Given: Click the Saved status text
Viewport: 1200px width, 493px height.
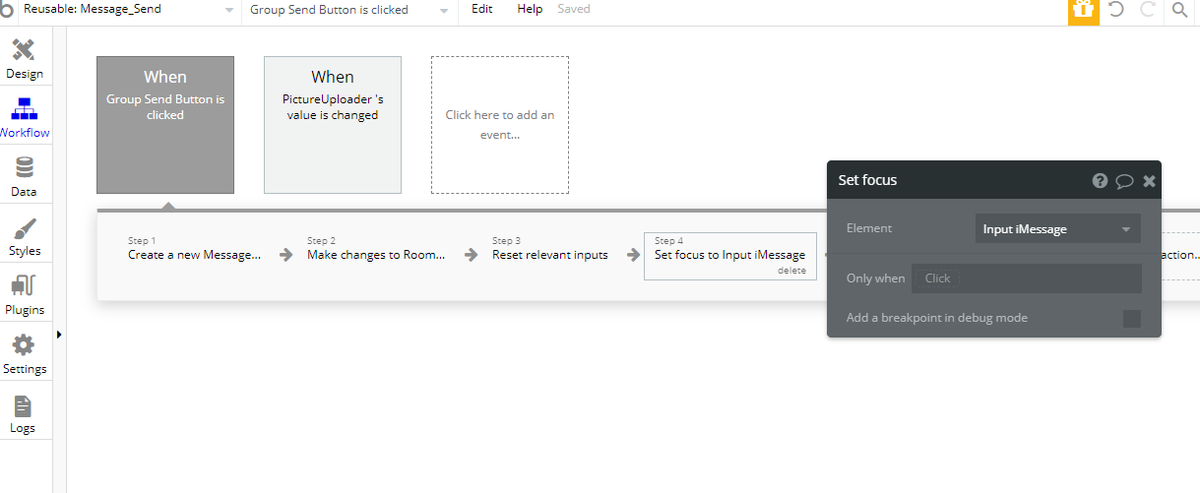Looking at the screenshot, I should (x=574, y=9).
